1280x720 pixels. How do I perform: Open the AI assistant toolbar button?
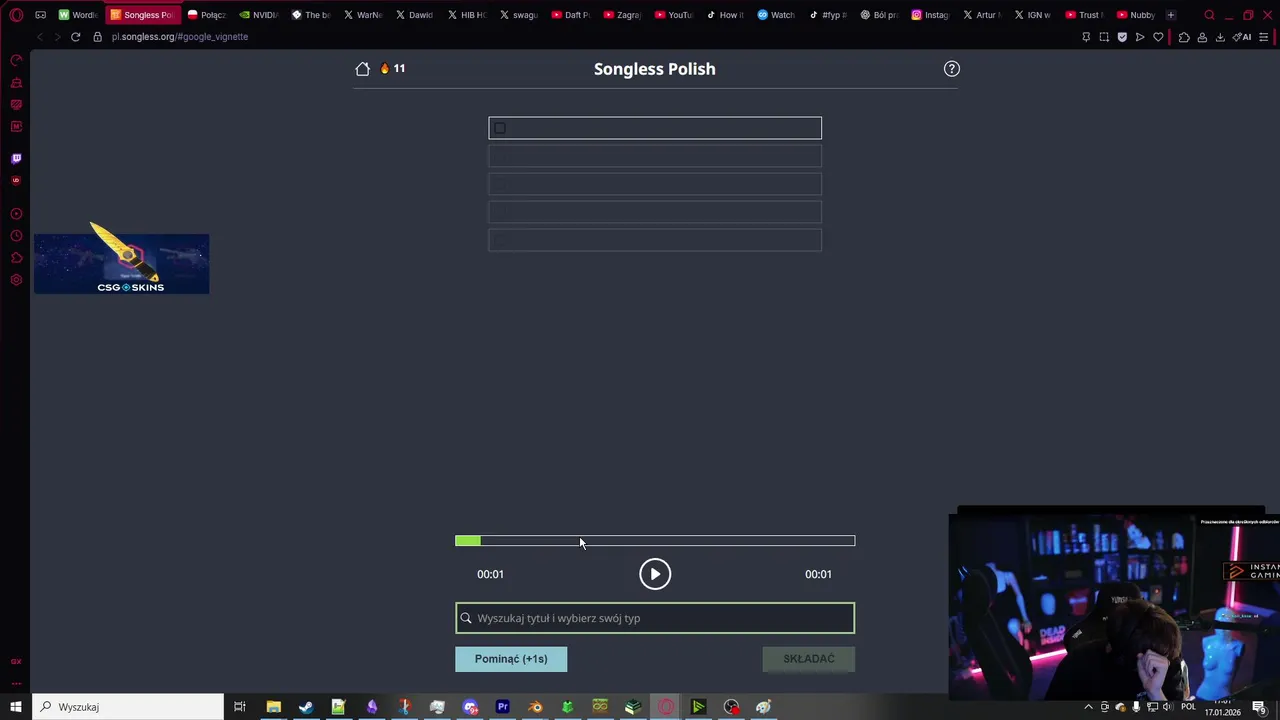(1242, 37)
